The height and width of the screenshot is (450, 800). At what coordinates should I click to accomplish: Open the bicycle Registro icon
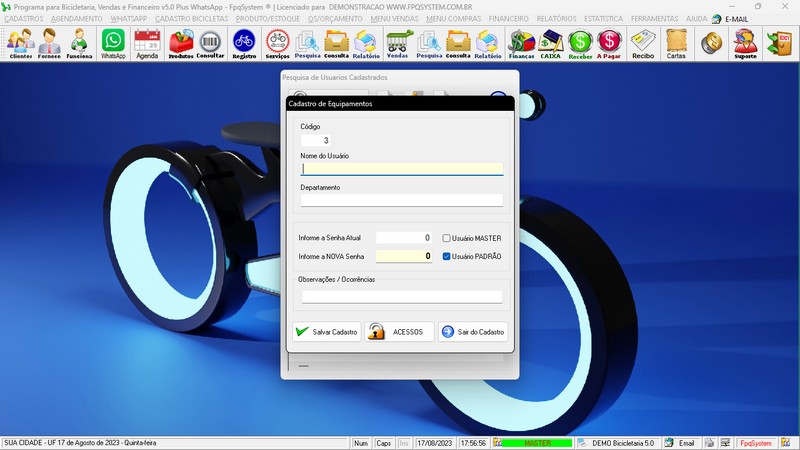243,43
